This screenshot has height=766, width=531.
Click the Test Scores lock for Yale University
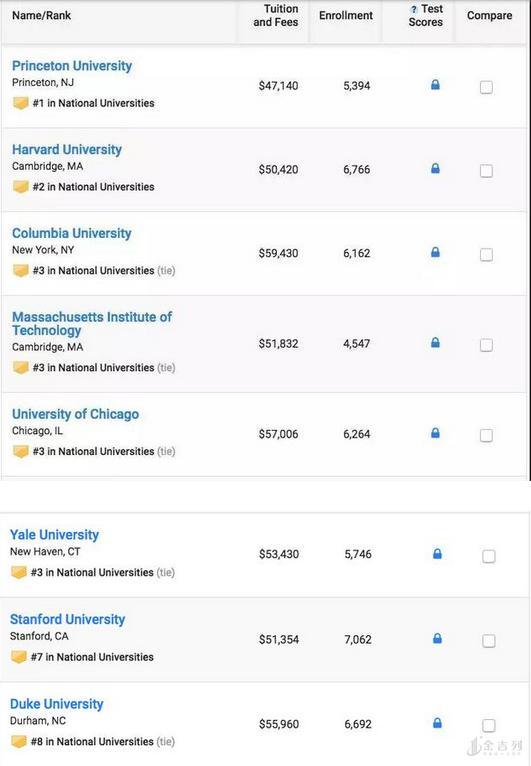437,553
